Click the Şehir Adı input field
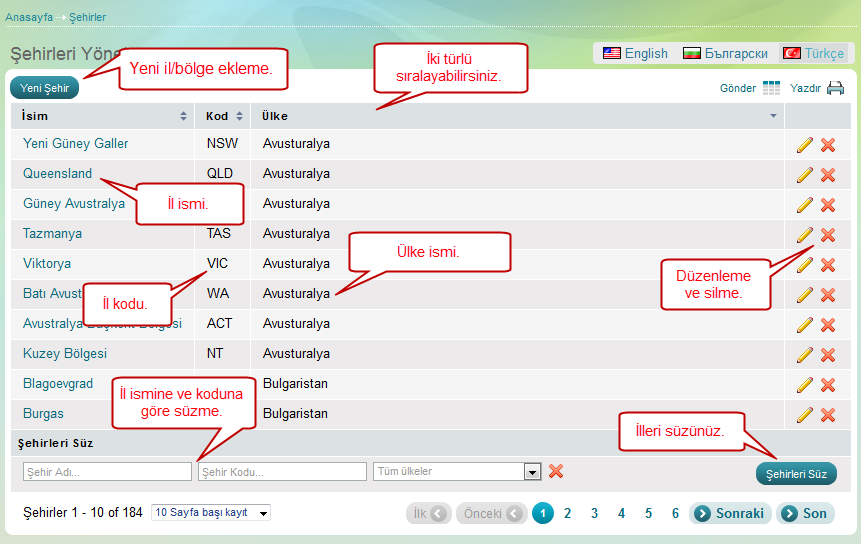 [107, 472]
